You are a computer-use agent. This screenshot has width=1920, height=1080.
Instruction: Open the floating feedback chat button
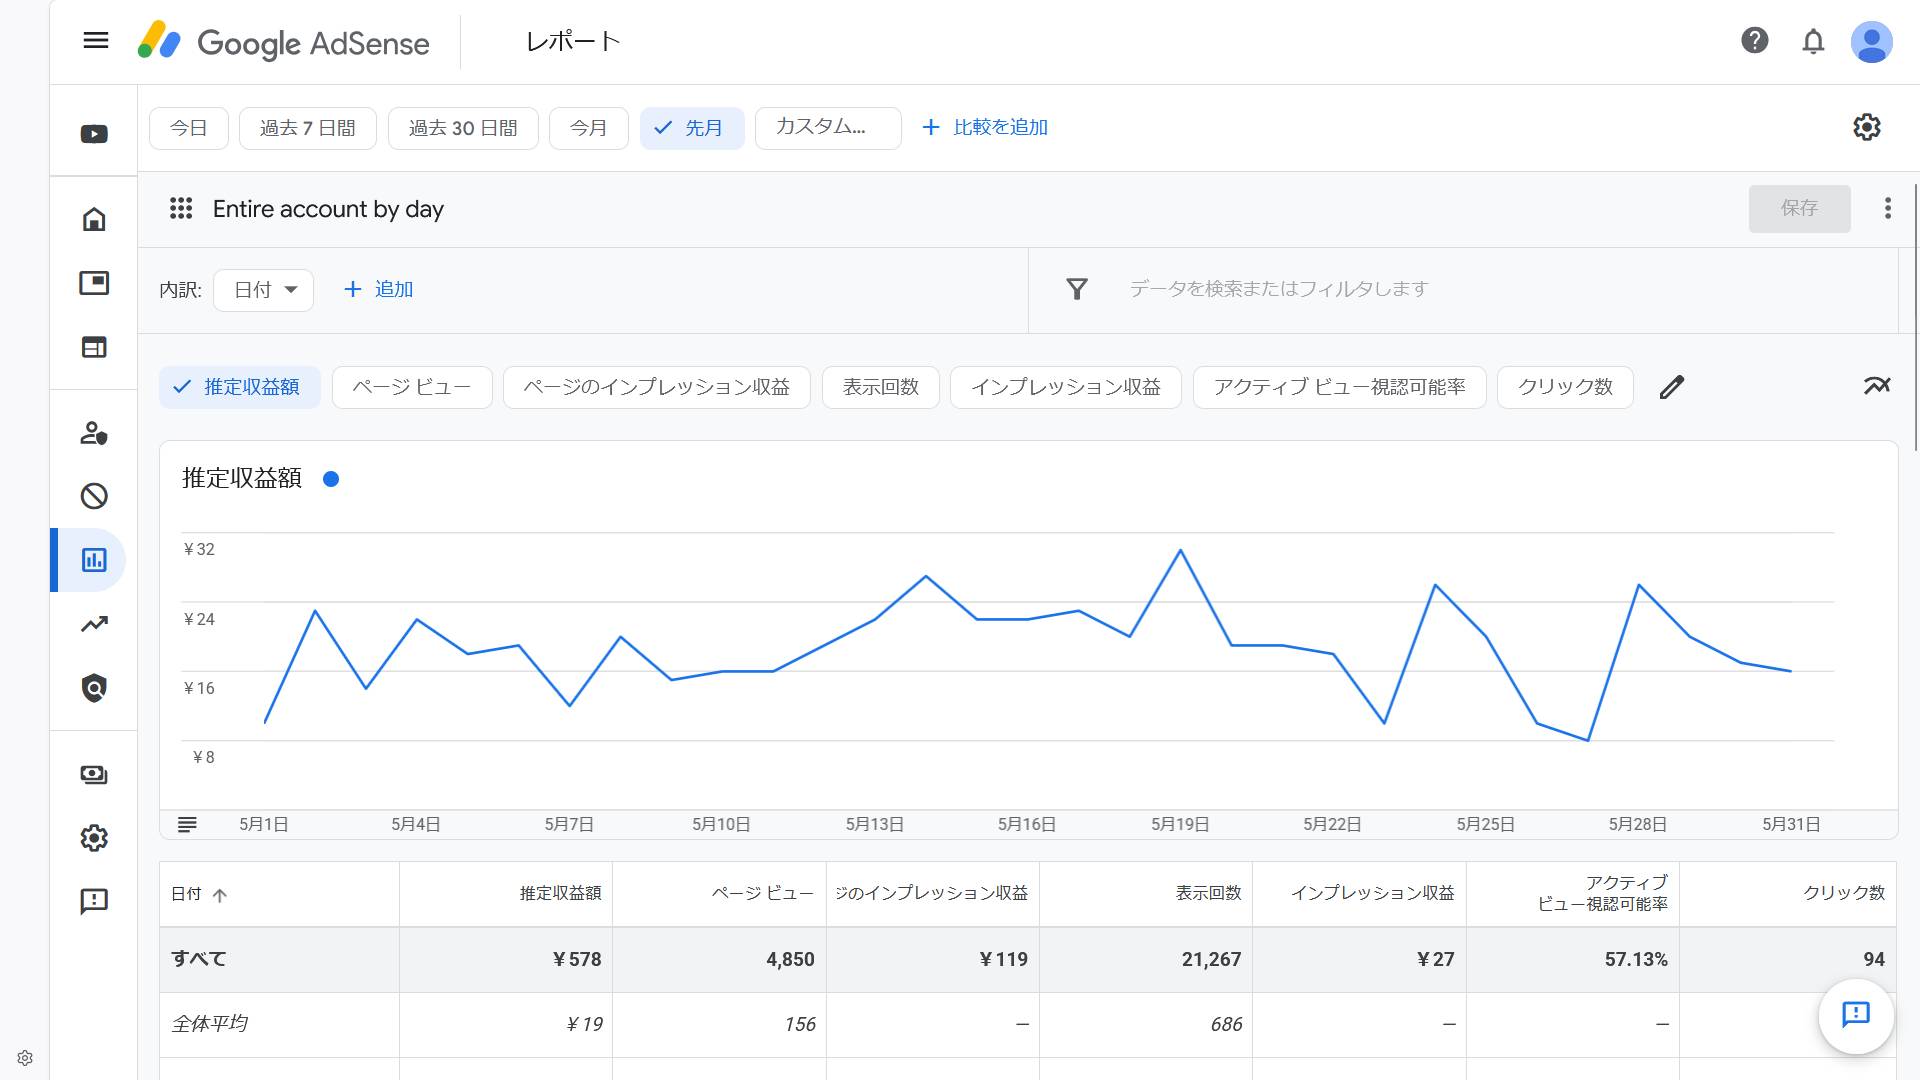tap(1856, 1015)
